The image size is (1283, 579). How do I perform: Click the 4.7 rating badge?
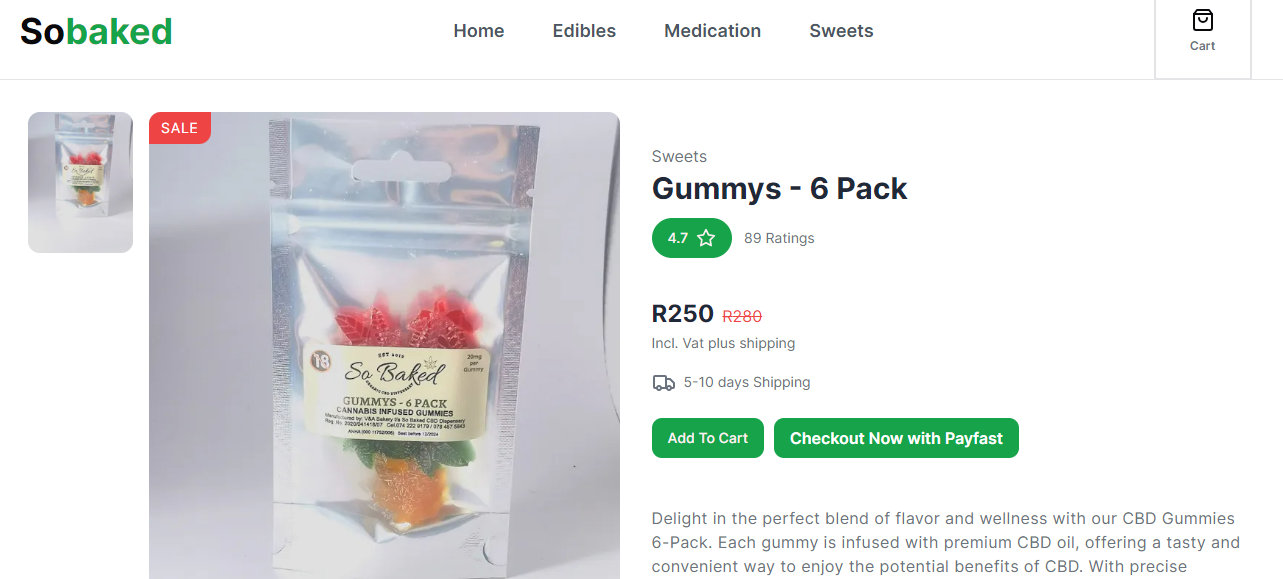[x=692, y=238]
